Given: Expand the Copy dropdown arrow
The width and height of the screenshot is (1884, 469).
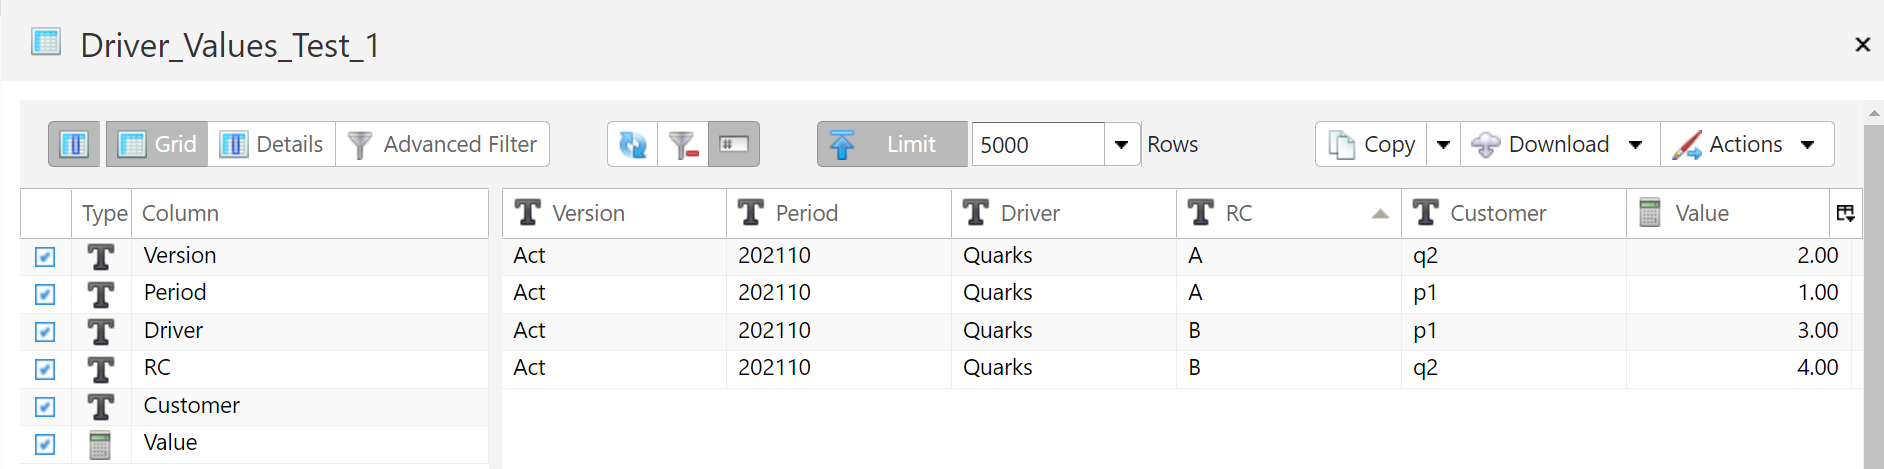Looking at the screenshot, I should point(1443,145).
